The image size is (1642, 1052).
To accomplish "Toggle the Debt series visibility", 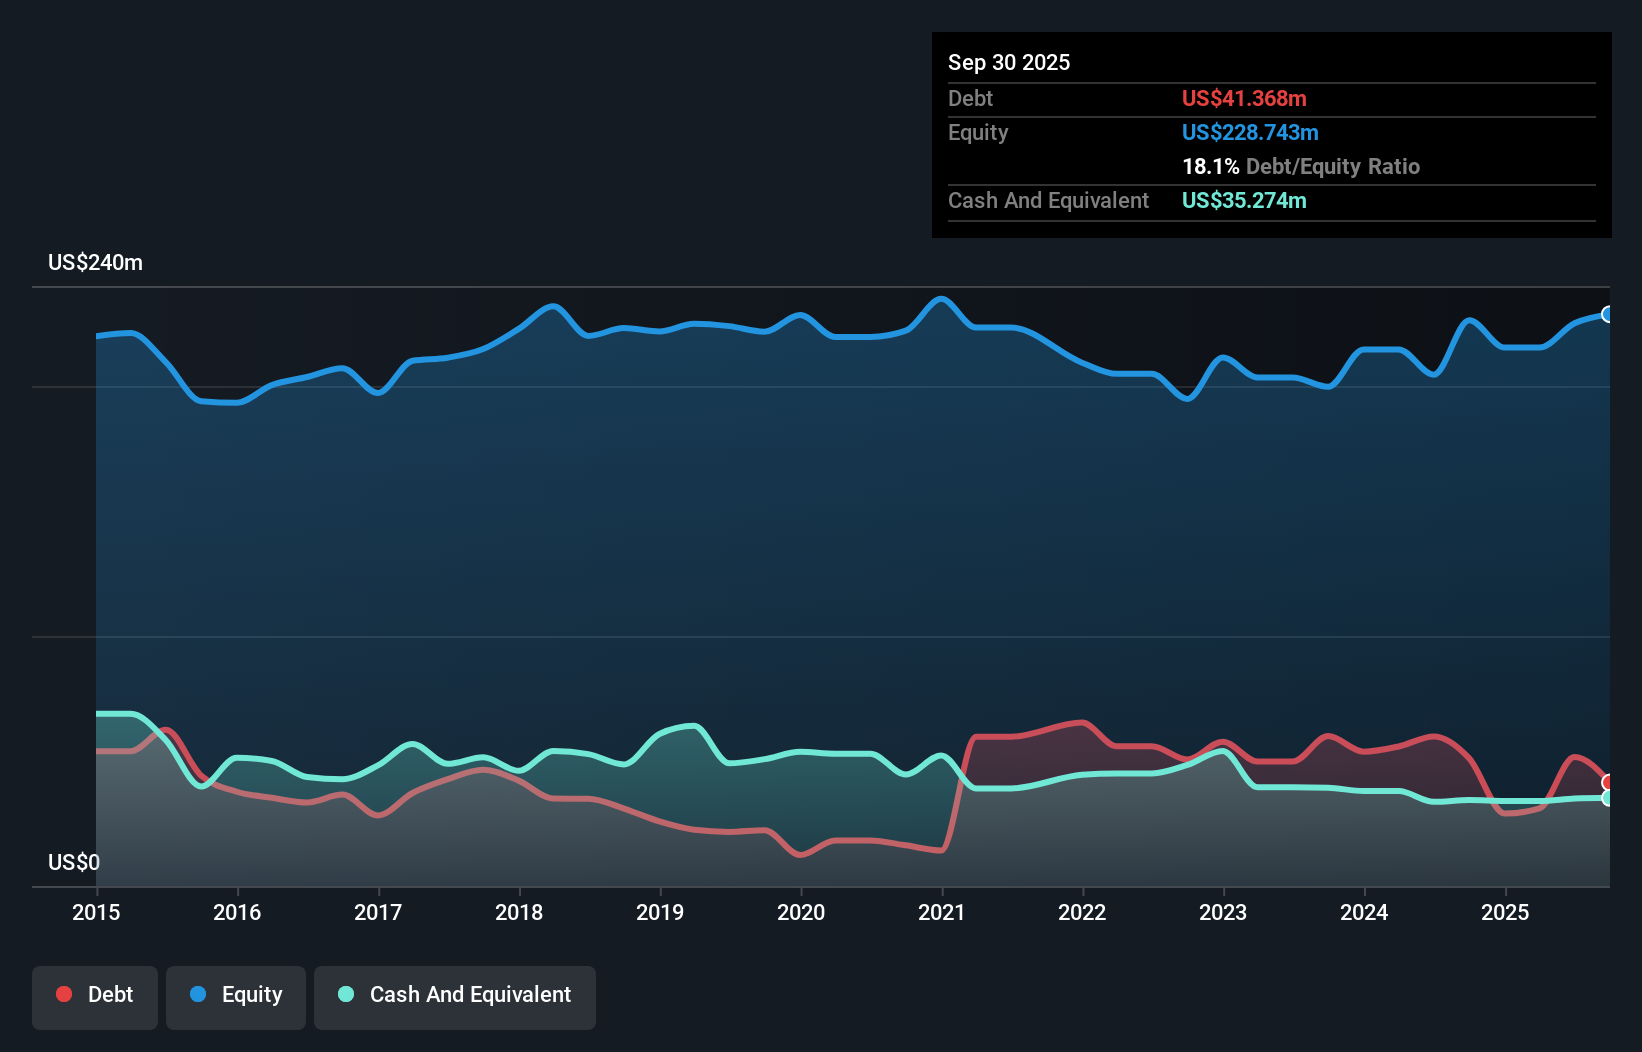I will pyautogui.click(x=95, y=994).
